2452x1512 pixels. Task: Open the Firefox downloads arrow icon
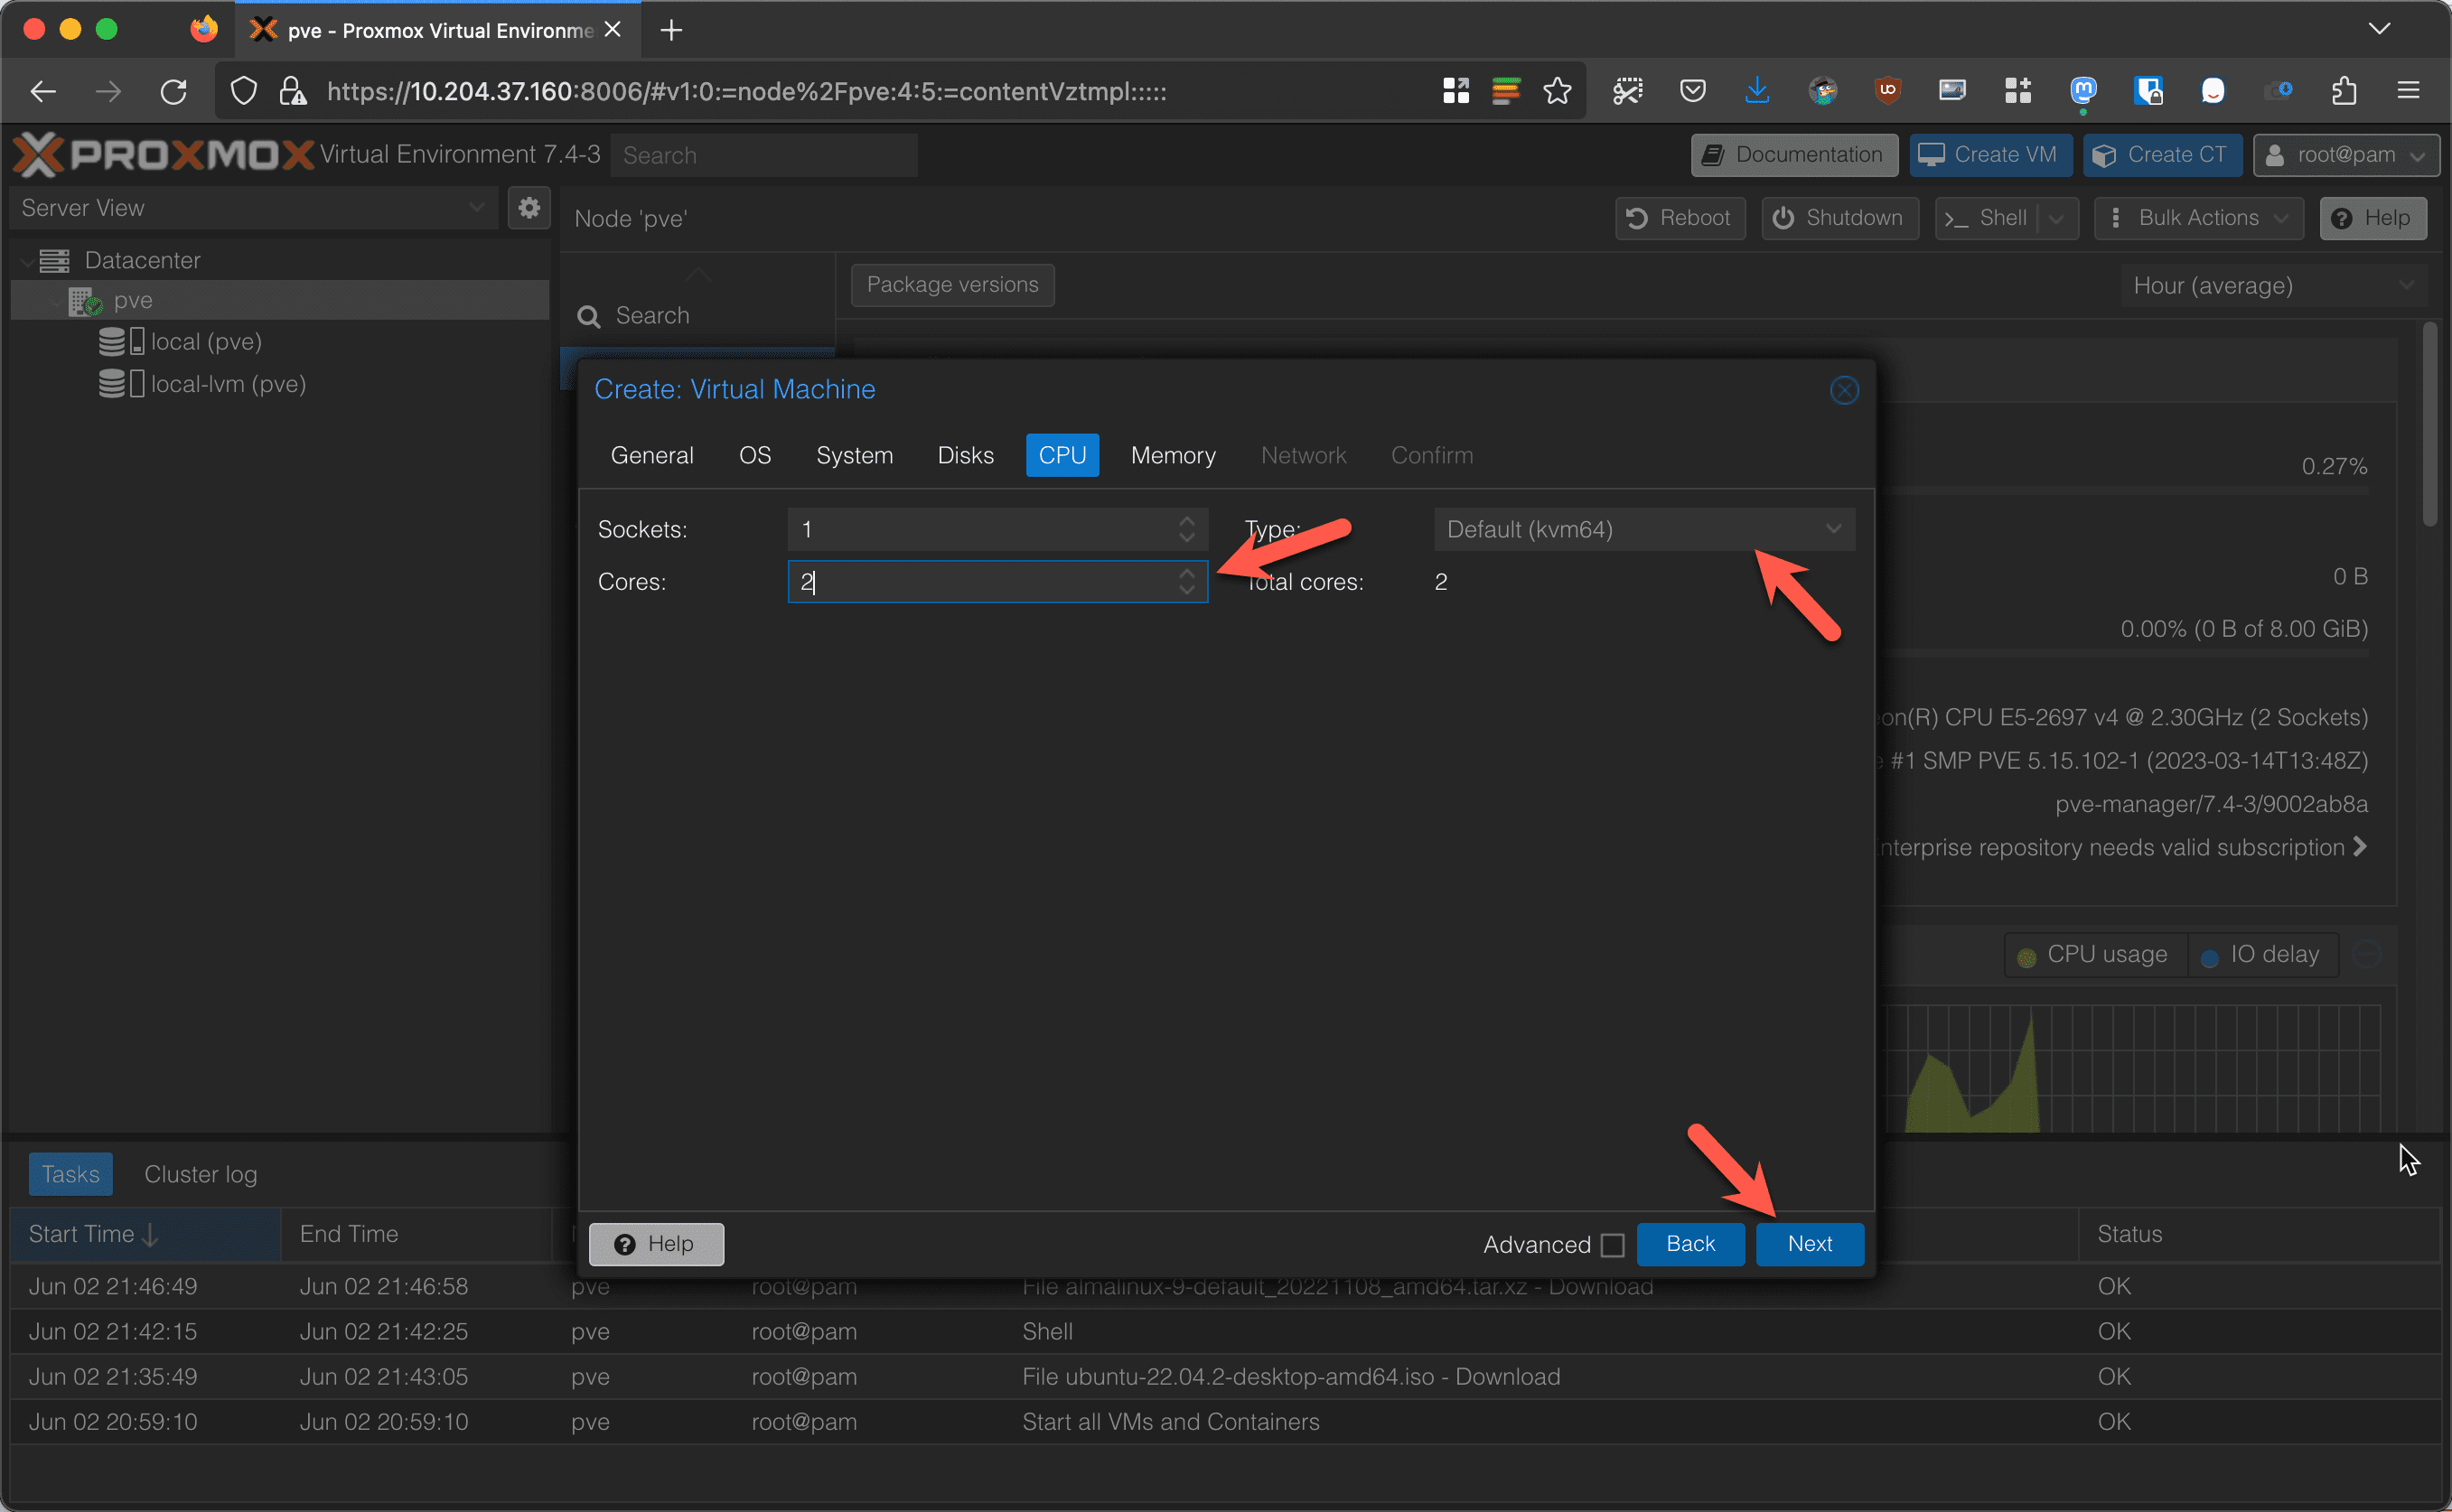(x=1756, y=91)
